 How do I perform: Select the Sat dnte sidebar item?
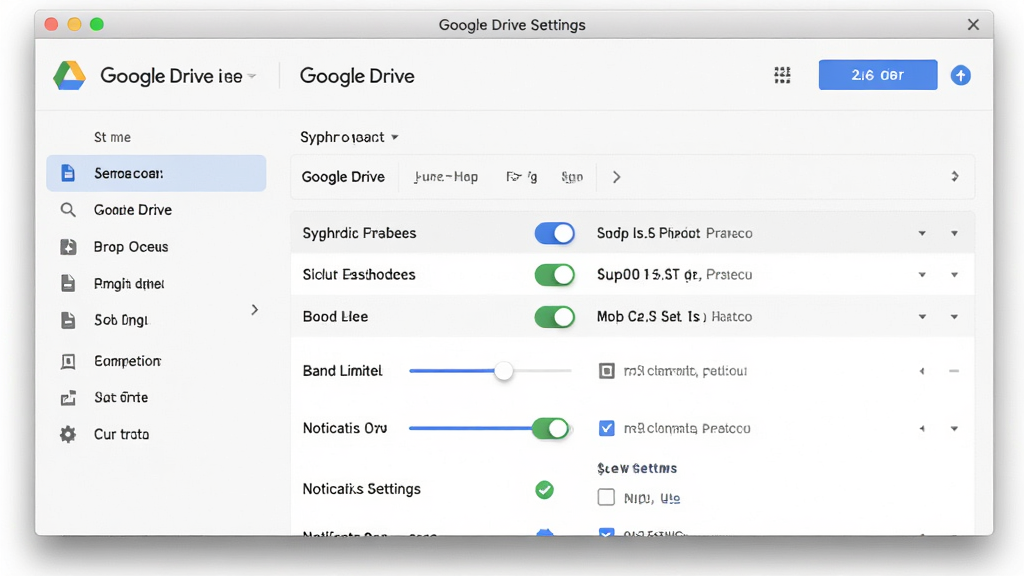pos(156,398)
